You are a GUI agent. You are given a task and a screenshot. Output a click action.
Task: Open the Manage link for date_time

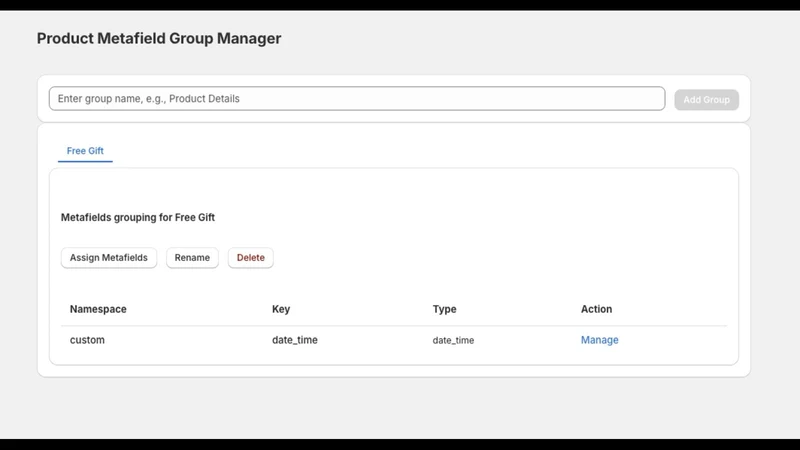click(x=599, y=340)
